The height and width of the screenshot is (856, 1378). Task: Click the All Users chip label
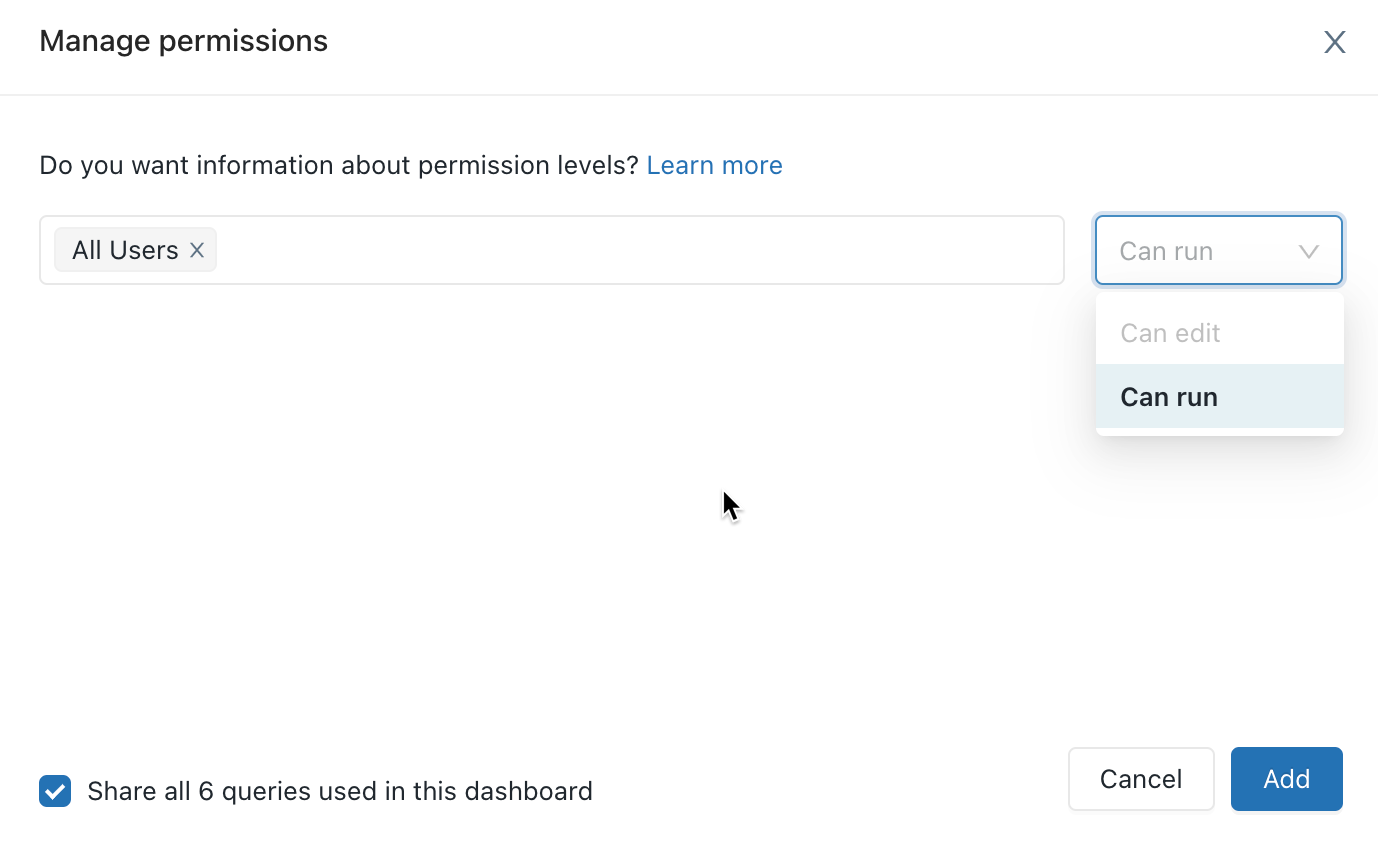click(x=125, y=250)
